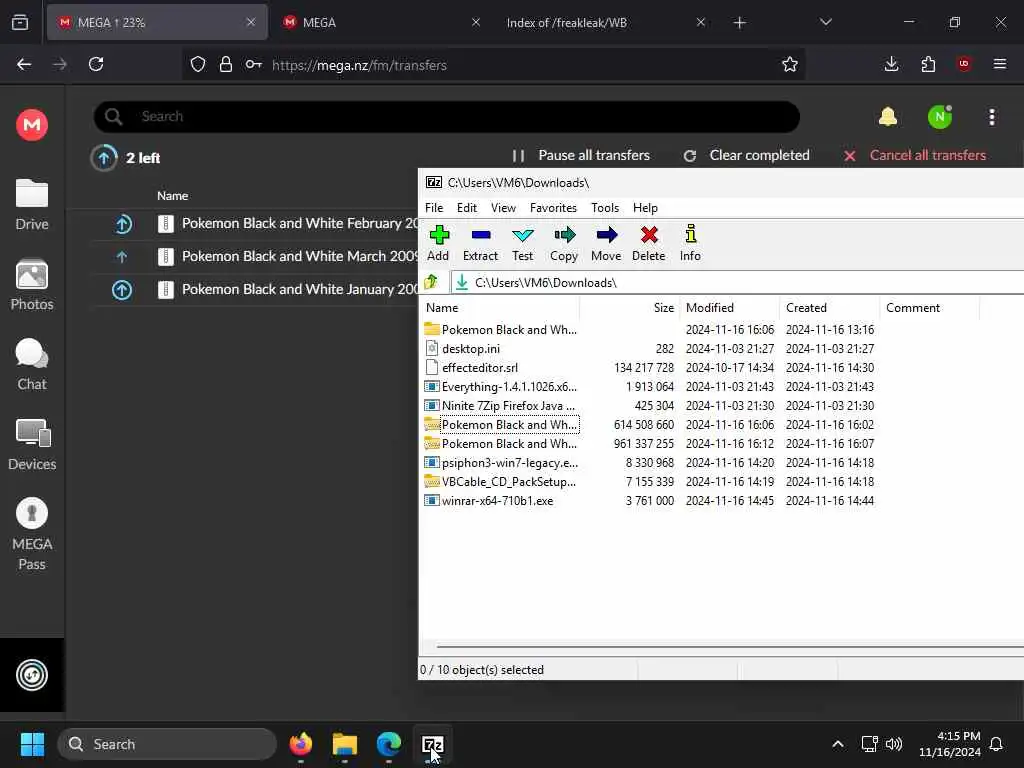The image size is (1024, 768).
Task: Open the Favorites menu in 7-Zip
Action: [553, 208]
